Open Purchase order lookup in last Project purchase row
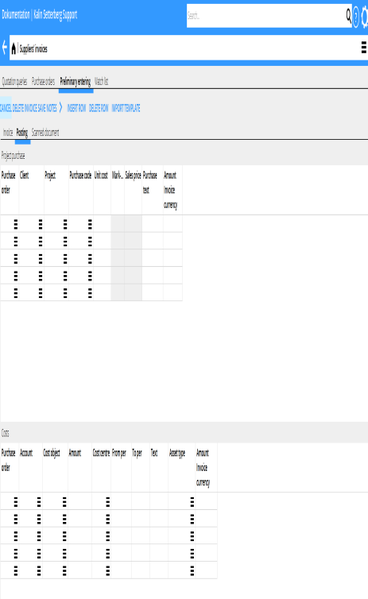Screen dimensions: 368x599 [x=16, y=293]
